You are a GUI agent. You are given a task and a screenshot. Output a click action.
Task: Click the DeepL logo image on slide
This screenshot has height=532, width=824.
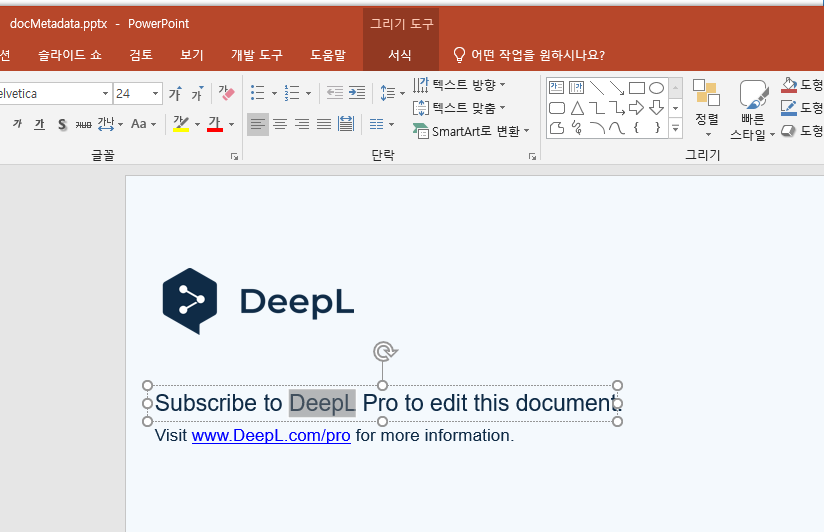[x=258, y=301]
